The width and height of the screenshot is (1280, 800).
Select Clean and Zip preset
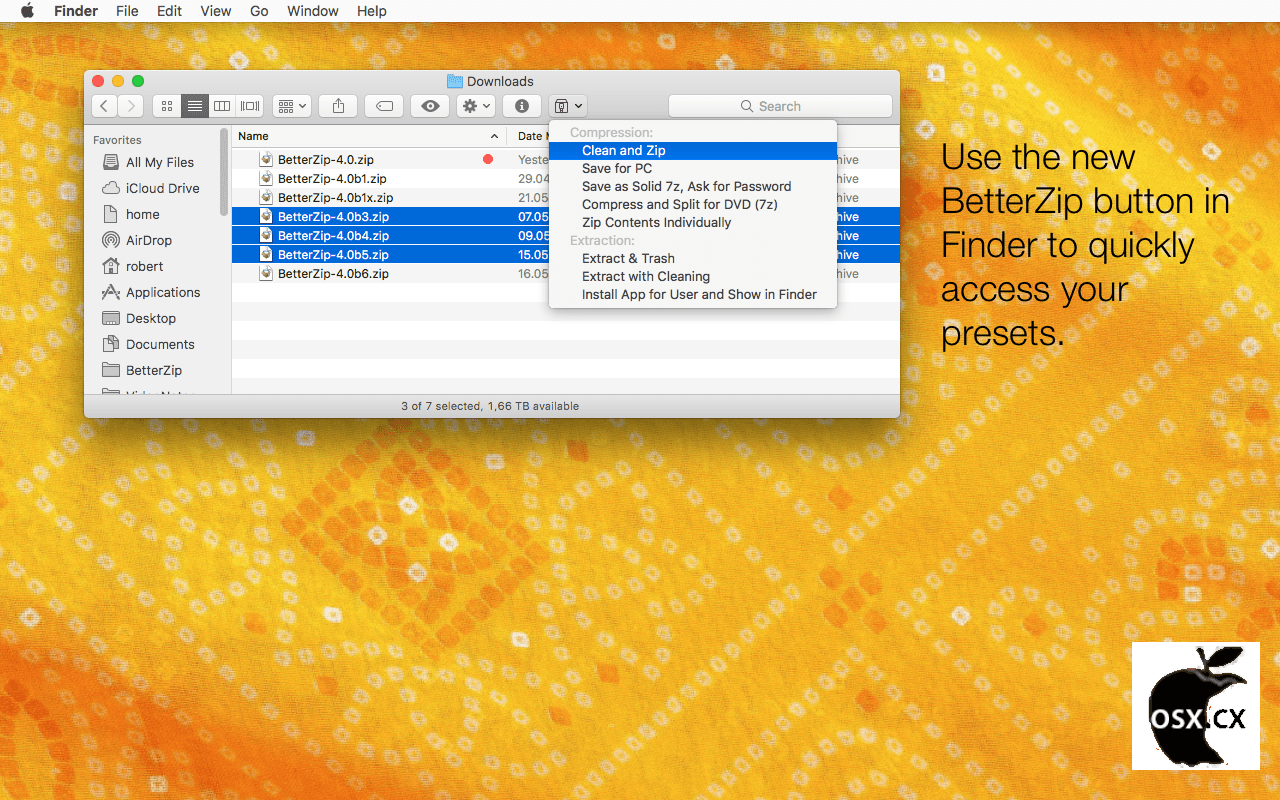pos(692,151)
